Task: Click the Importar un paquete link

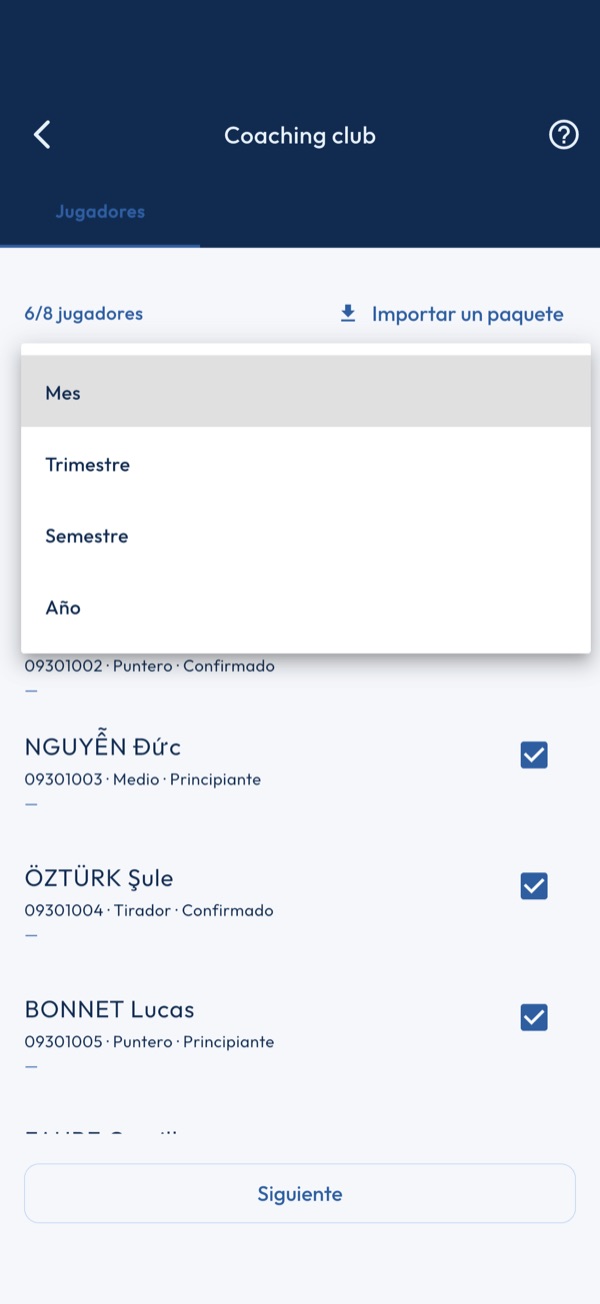Action: [467, 314]
